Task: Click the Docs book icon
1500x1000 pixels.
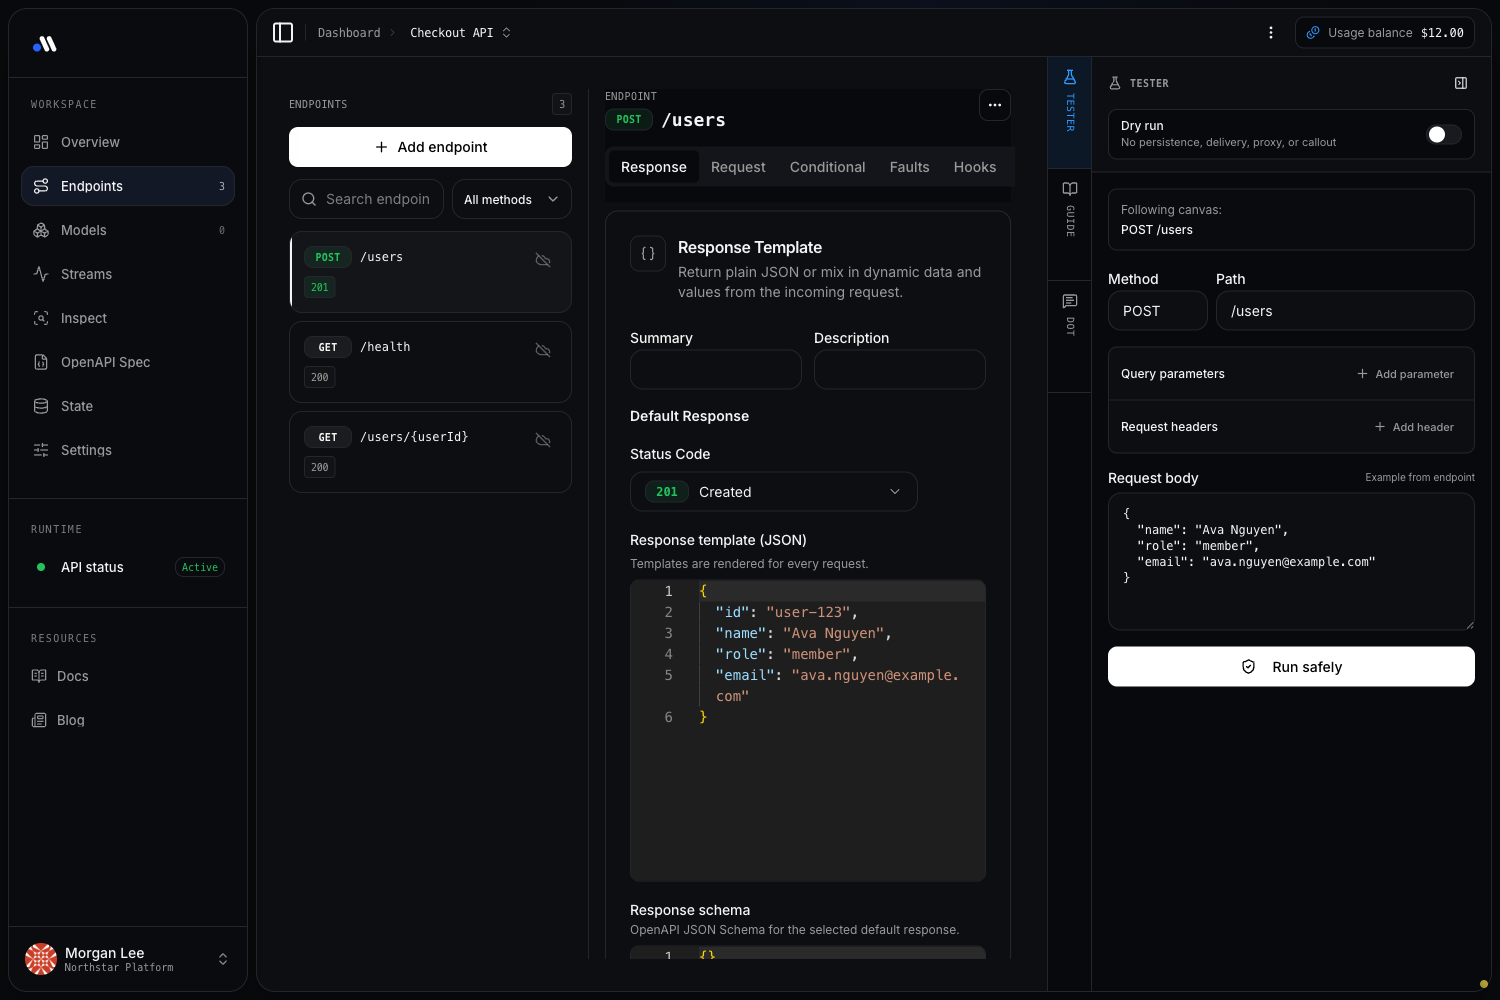Action: (39, 676)
